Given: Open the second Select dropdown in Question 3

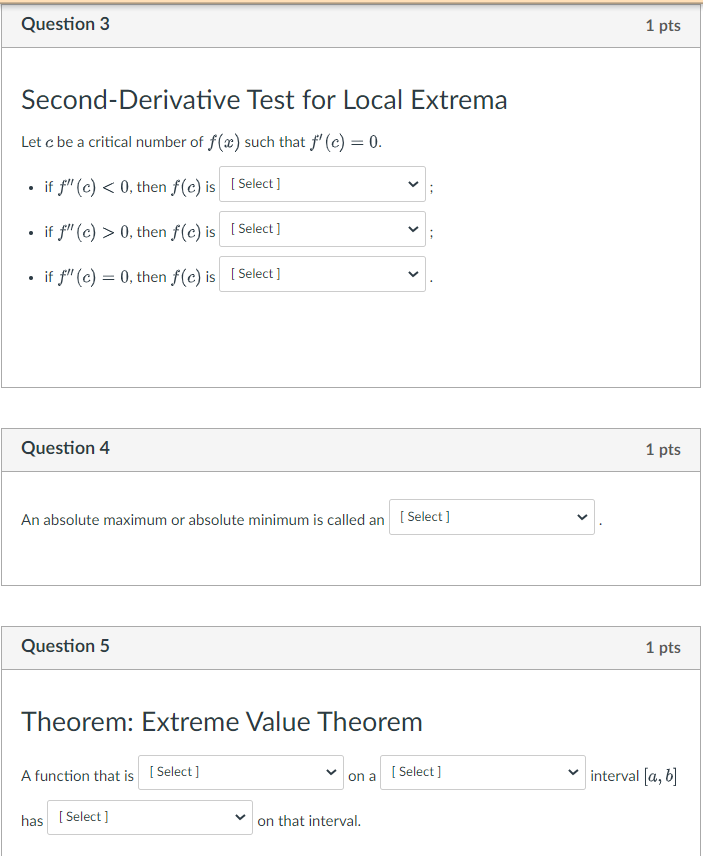Looking at the screenshot, I should point(320,229).
